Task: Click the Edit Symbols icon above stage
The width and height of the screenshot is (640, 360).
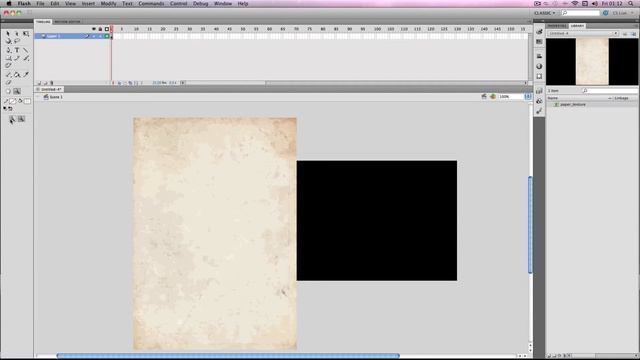Action: coord(493,97)
